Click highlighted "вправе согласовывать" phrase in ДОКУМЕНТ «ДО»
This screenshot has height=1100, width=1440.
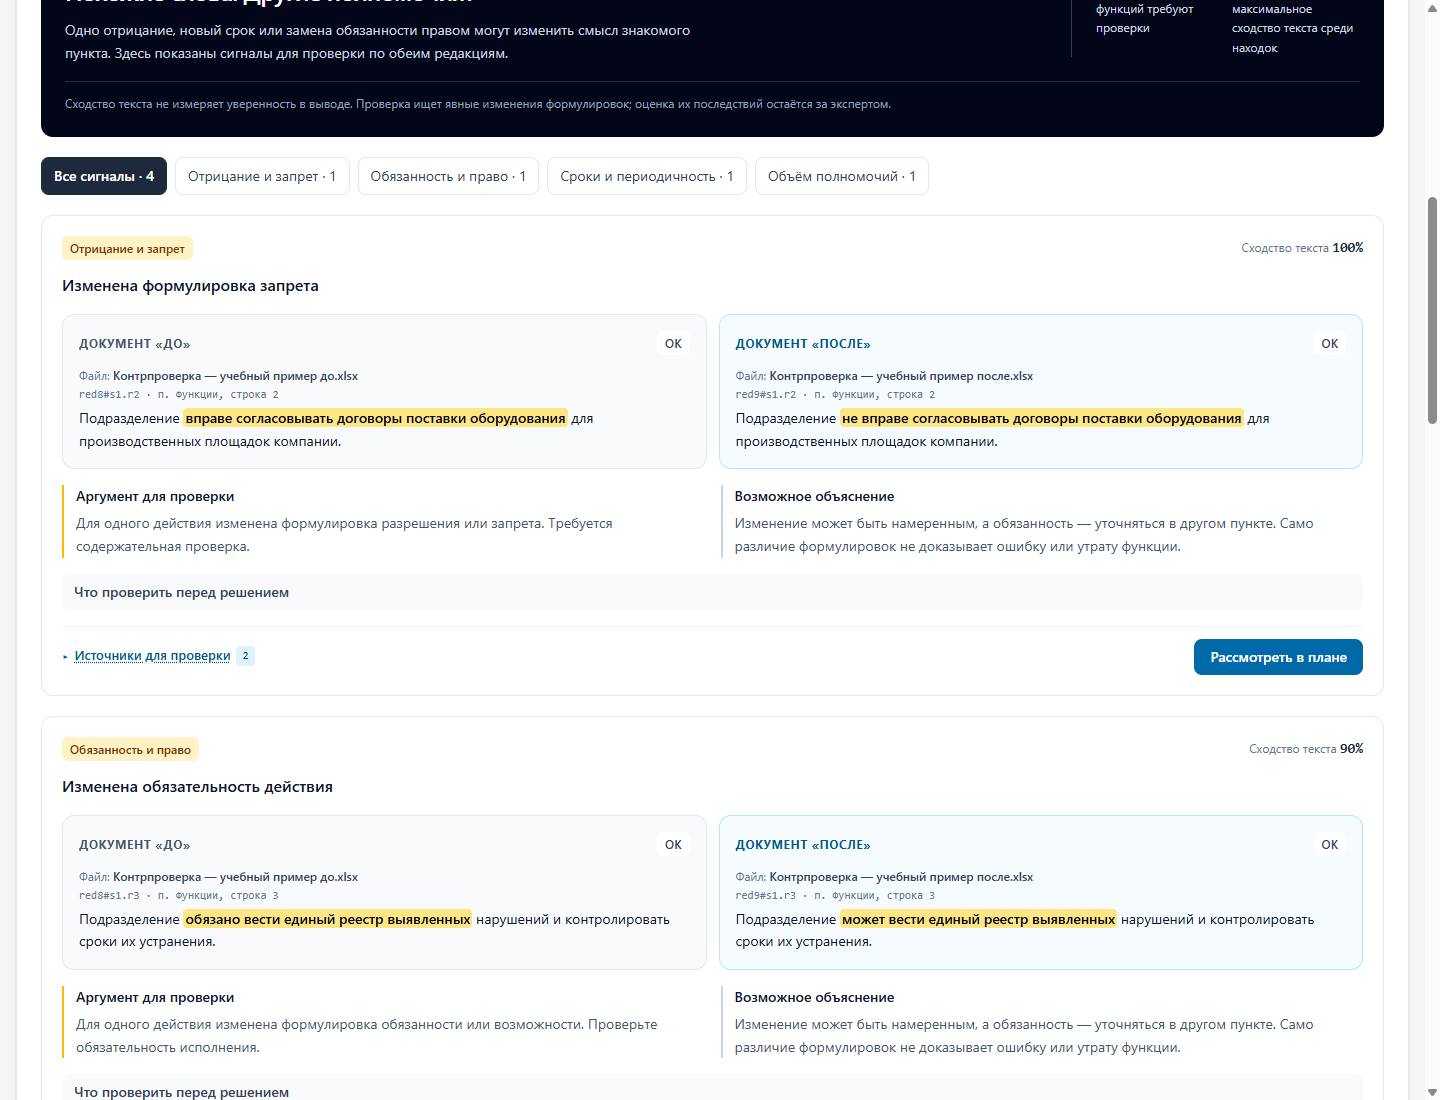point(376,418)
